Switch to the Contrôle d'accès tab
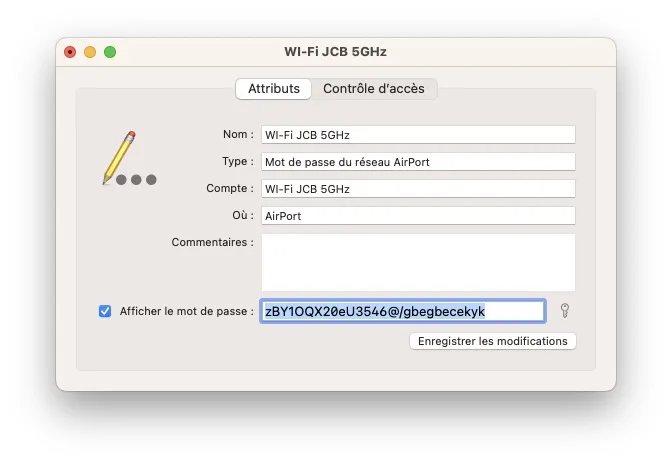 pos(374,89)
